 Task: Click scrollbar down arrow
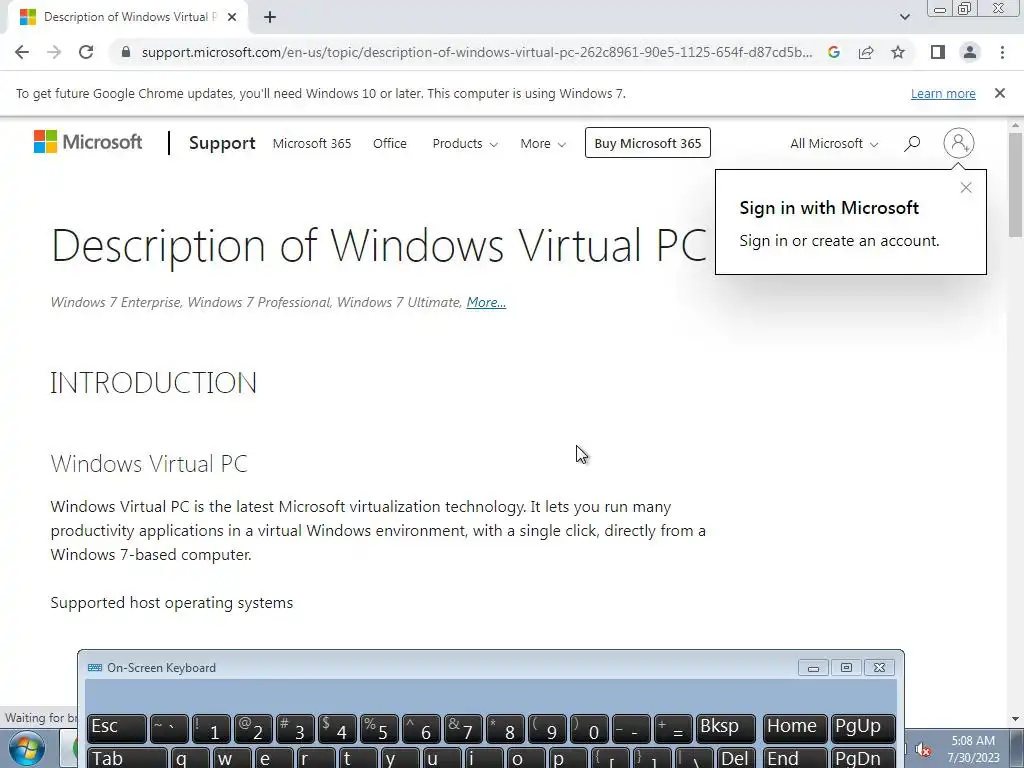point(1016,719)
